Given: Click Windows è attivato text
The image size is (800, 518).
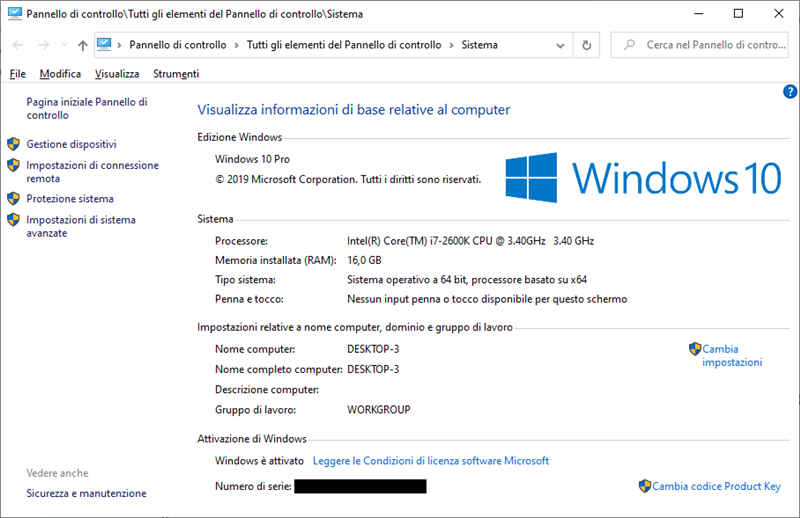Looking at the screenshot, I should 259,461.
